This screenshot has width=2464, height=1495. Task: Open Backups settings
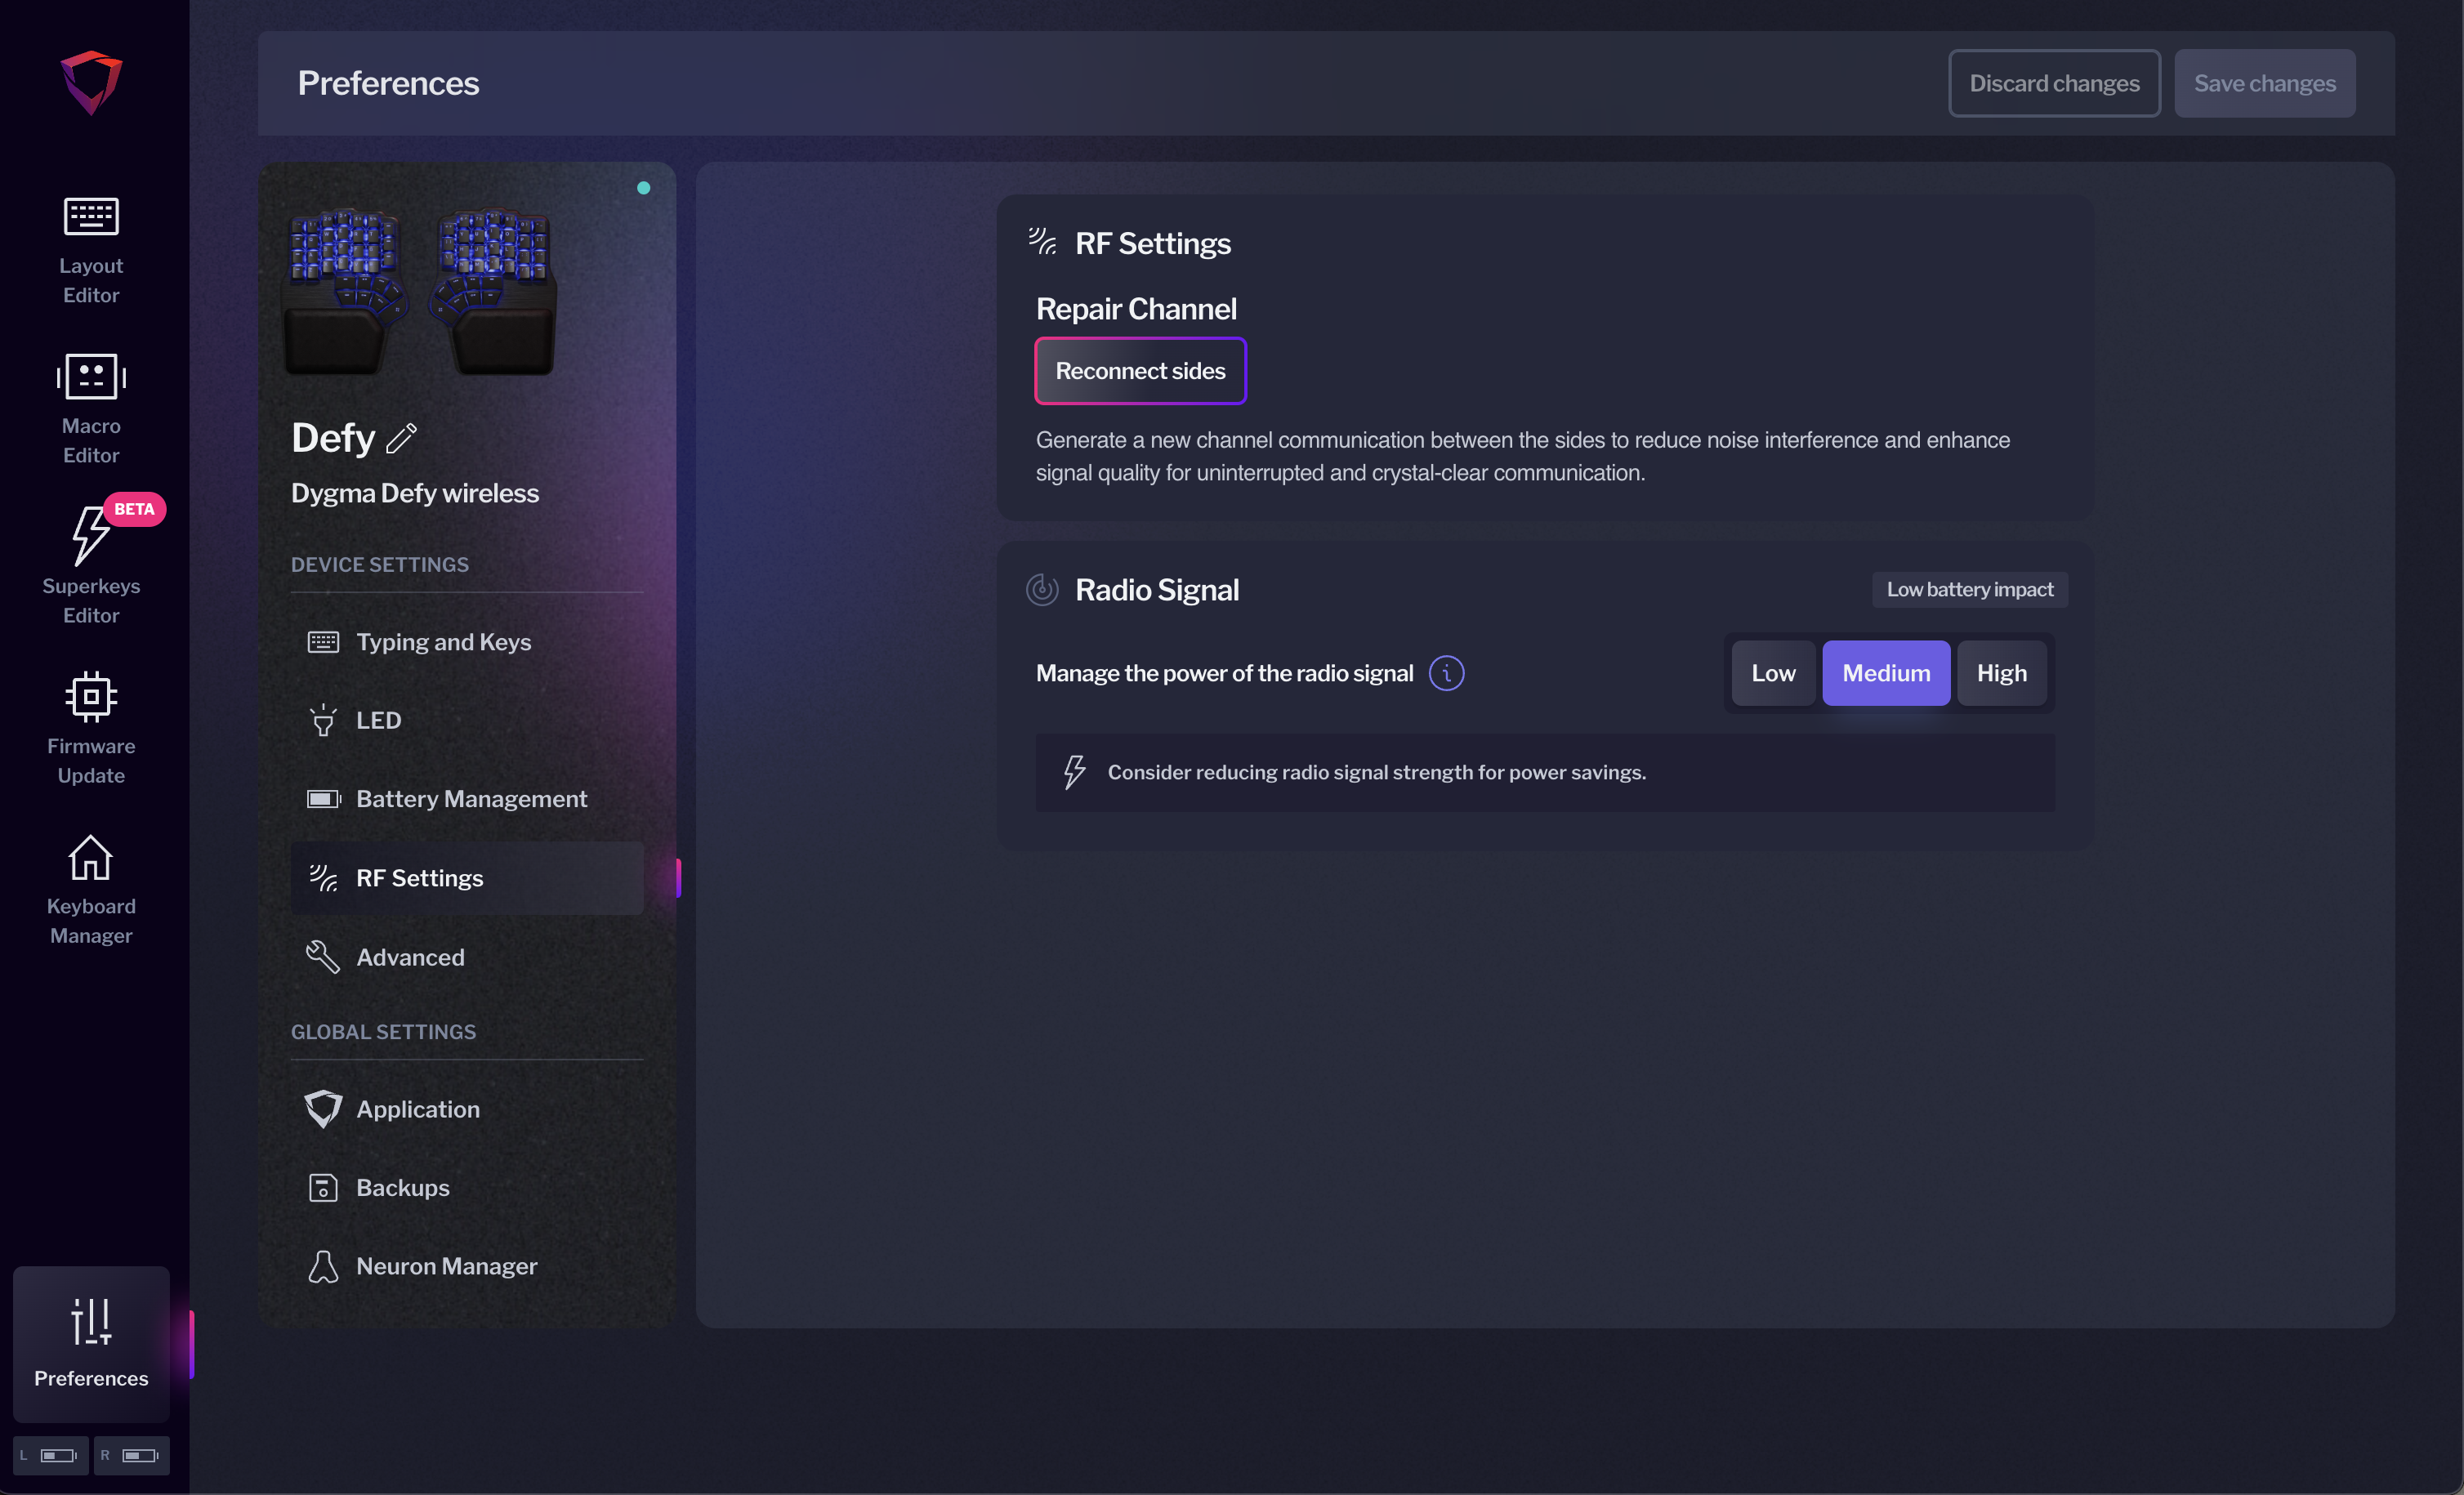tap(467, 1188)
